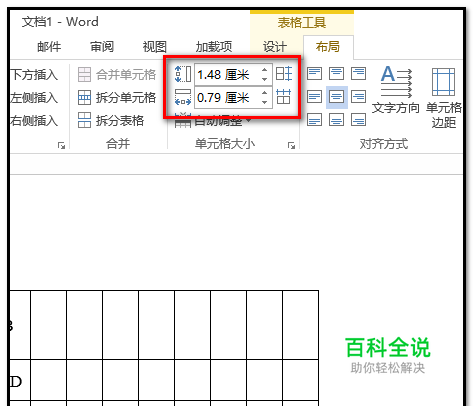Decrease column width with down arrow

[265, 102]
